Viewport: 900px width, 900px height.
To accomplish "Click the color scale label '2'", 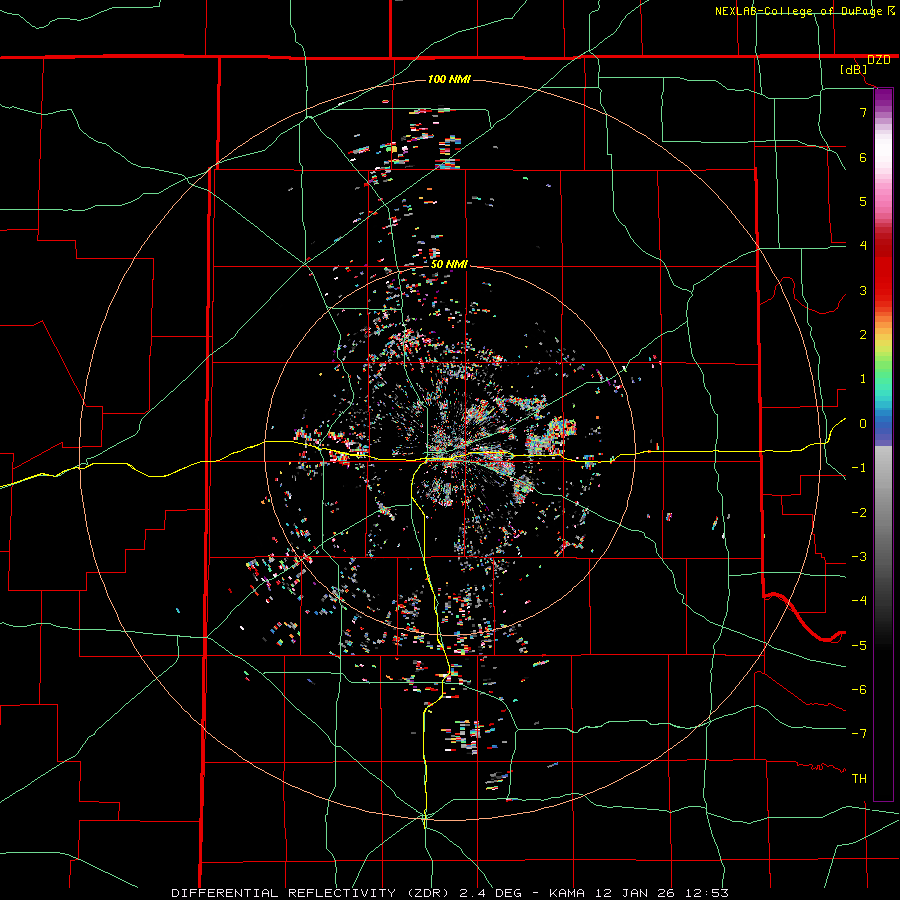I will (x=863, y=335).
